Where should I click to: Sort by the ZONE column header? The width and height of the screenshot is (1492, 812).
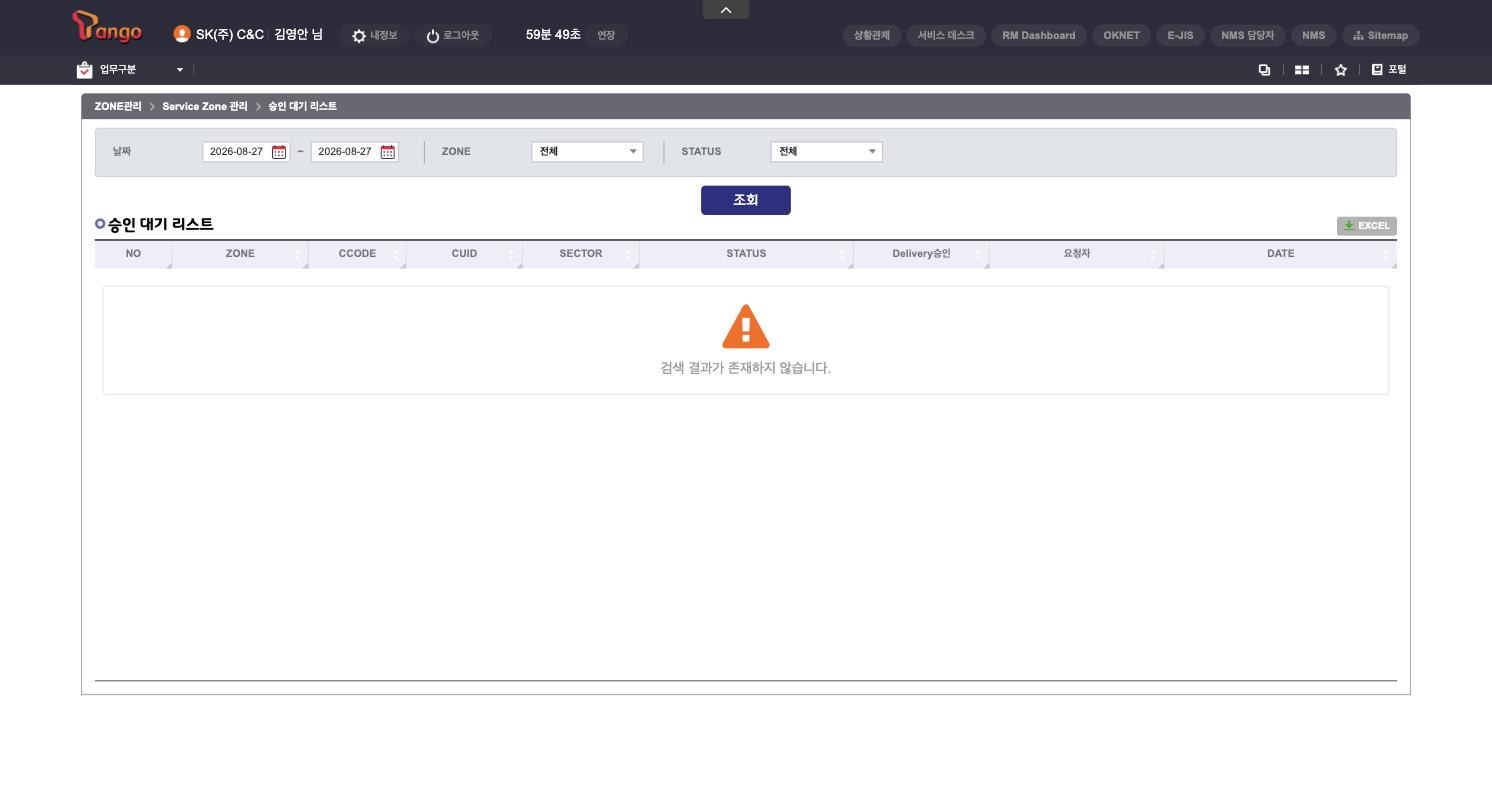tap(240, 254)
